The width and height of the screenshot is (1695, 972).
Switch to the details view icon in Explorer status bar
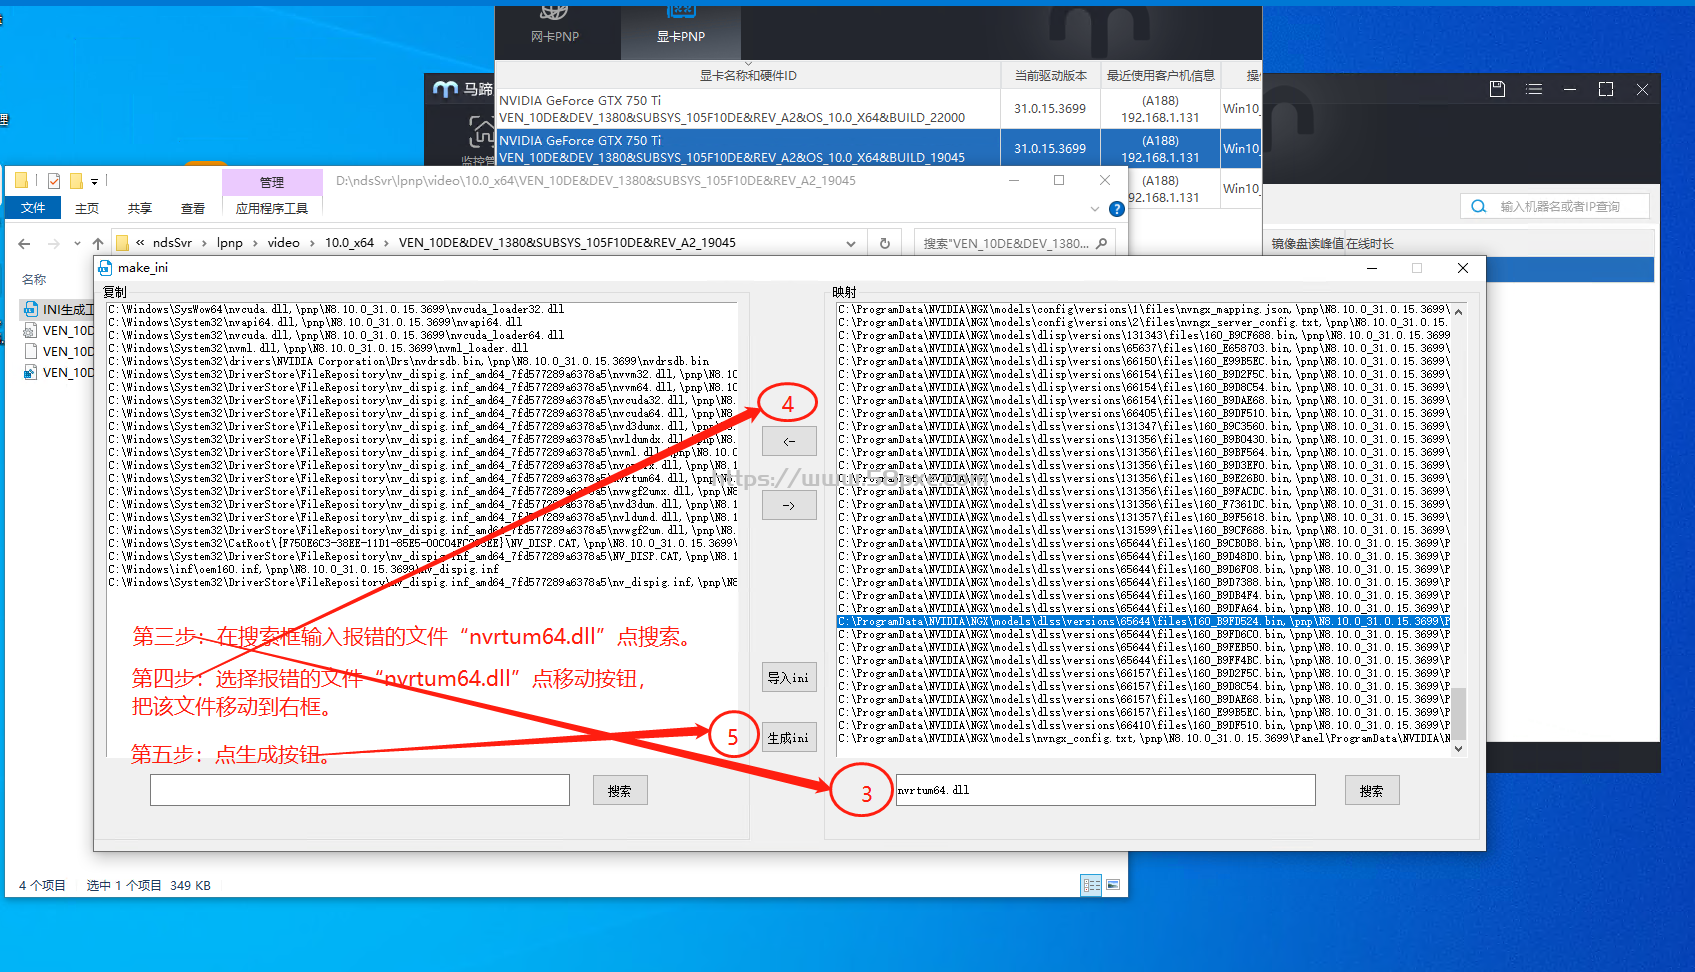pyautogui.click(x=1091, y=885)
